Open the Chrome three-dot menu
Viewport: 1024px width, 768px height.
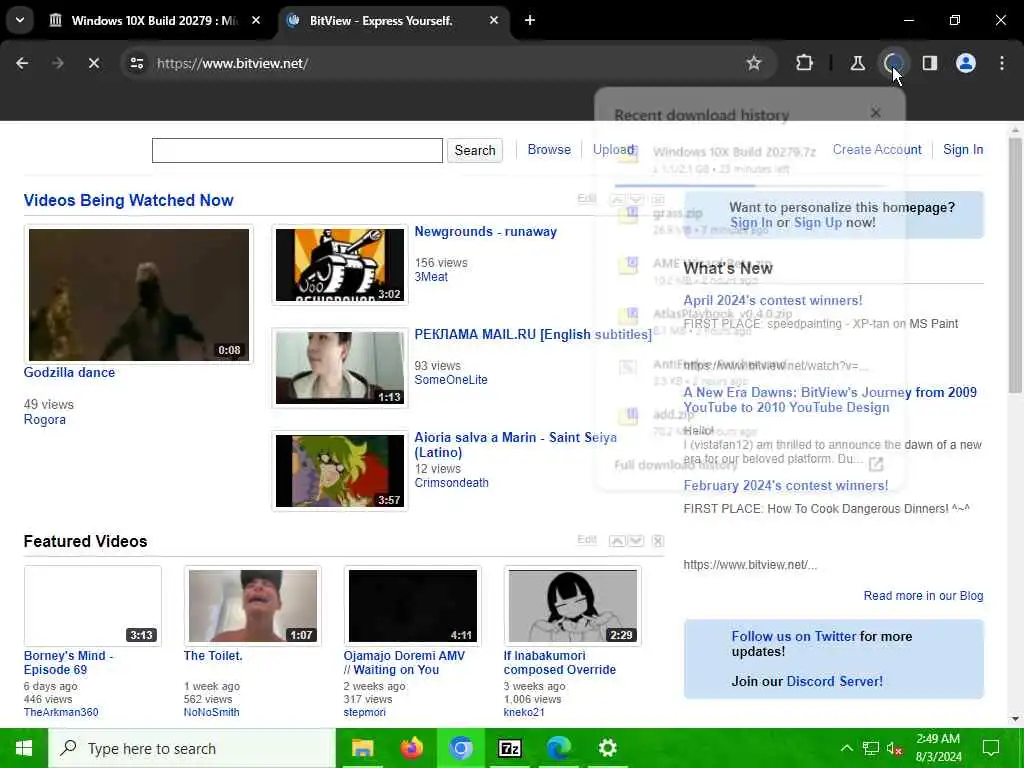pyautogui.click(x=1002, y=63)
